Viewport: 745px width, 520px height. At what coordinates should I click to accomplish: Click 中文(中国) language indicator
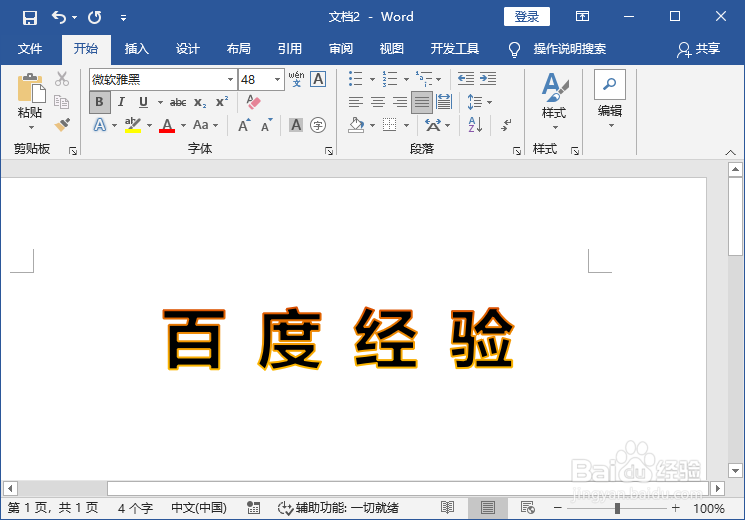[199, 508]
